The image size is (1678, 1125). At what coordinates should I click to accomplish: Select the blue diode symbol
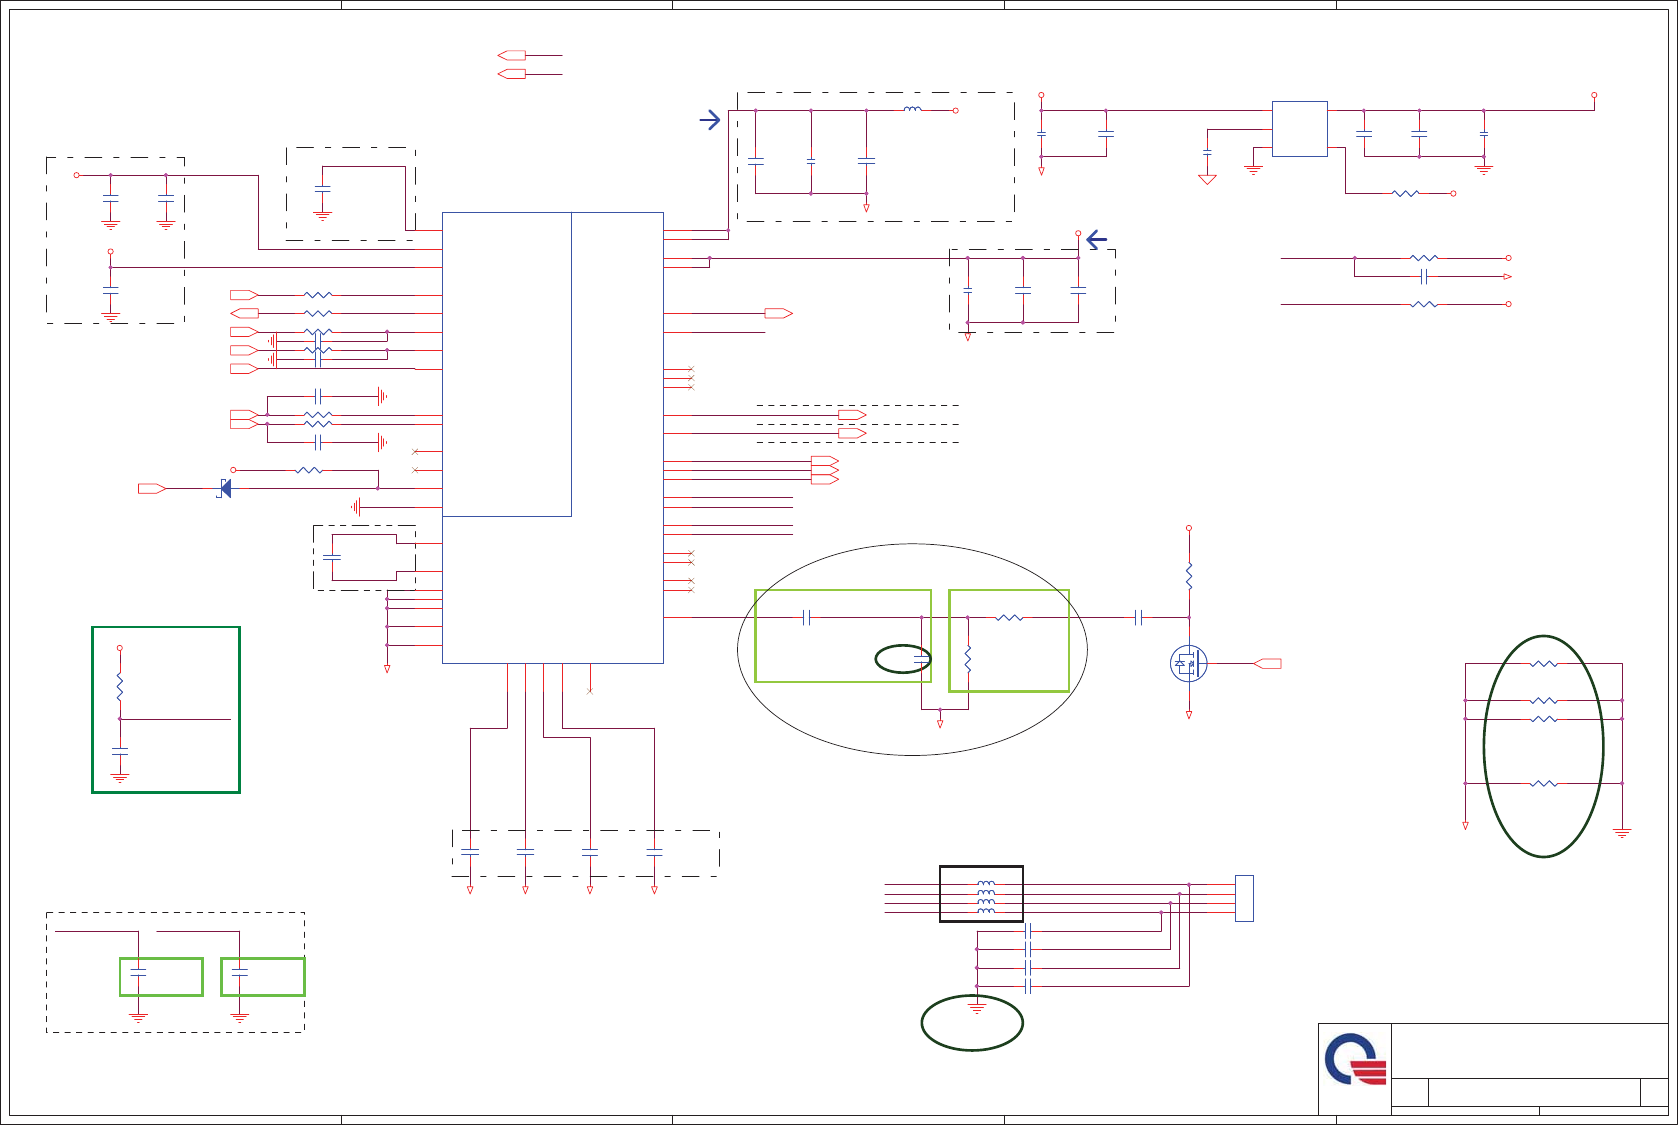pos(225,488)
